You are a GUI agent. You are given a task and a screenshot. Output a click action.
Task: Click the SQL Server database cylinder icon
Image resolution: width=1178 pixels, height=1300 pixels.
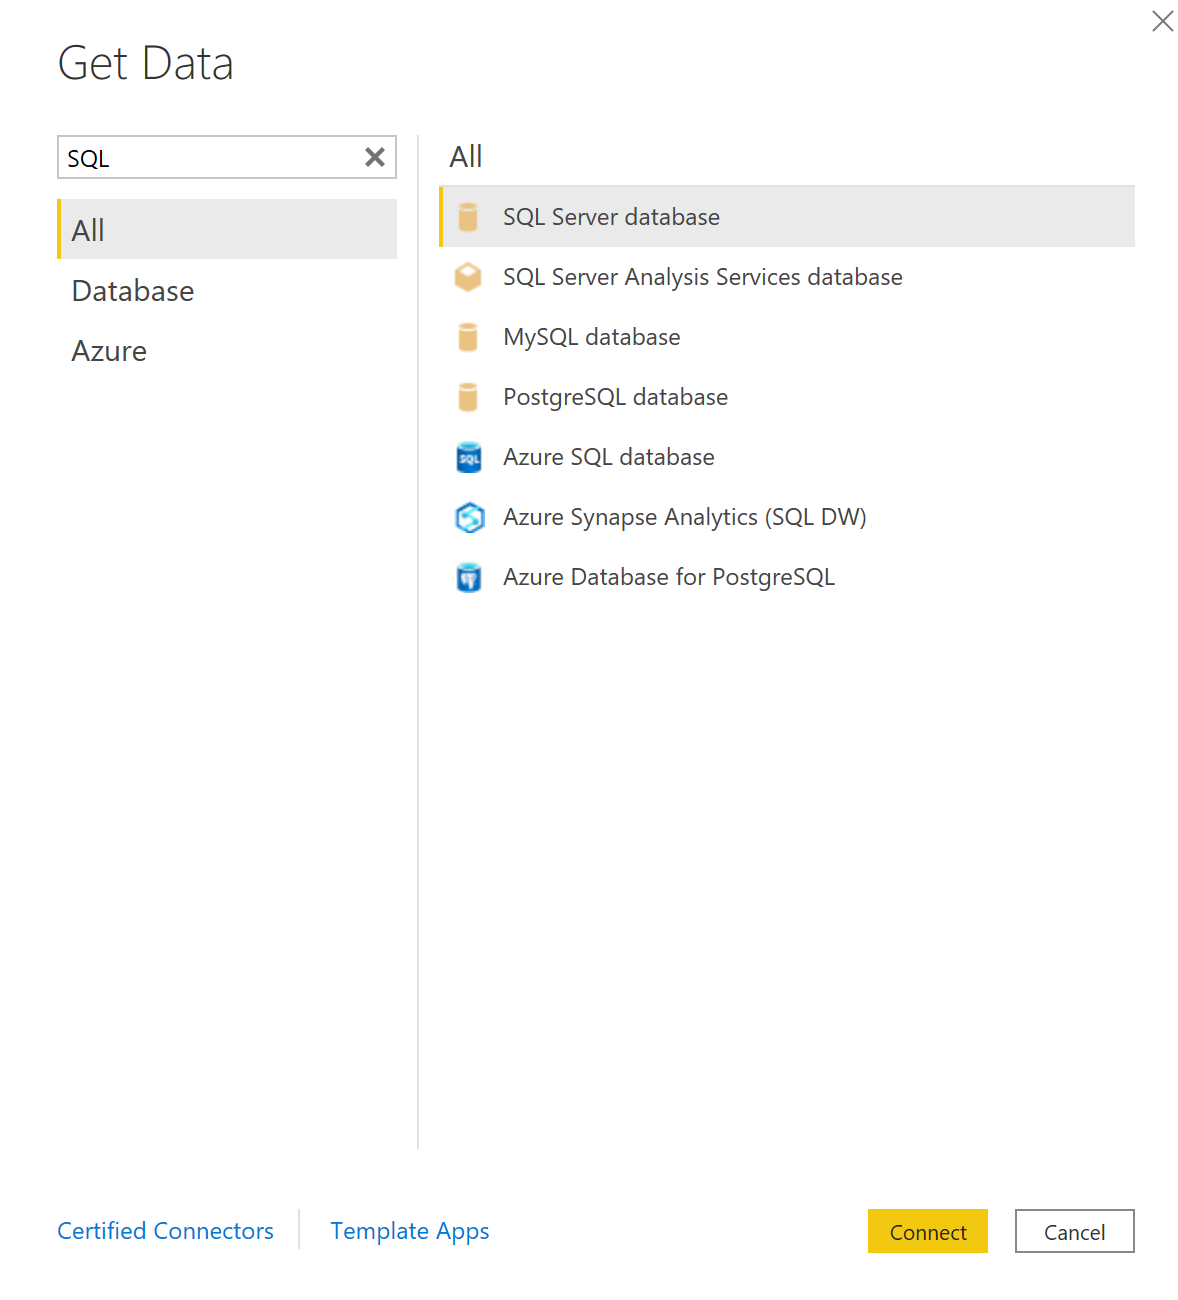coord(468,217)
